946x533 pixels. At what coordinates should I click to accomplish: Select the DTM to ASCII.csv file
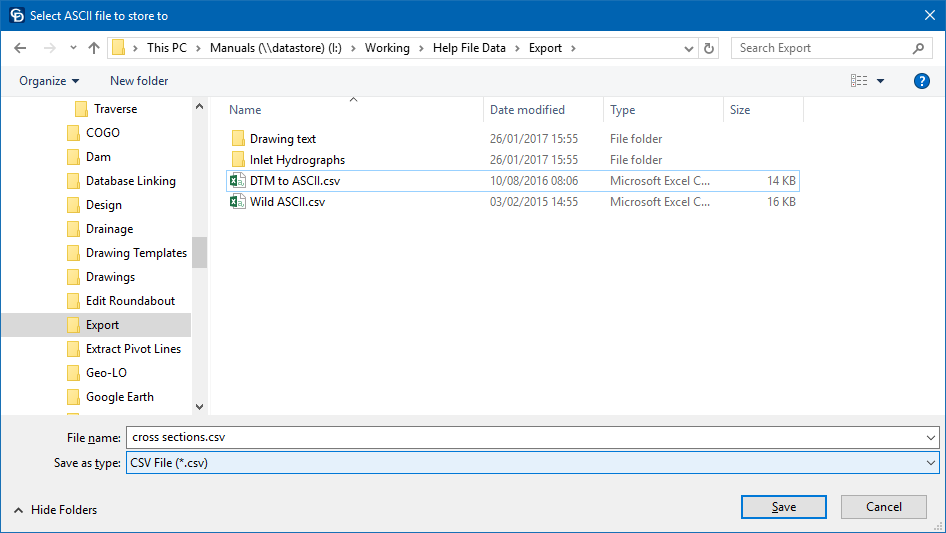(x=295, y=181)
